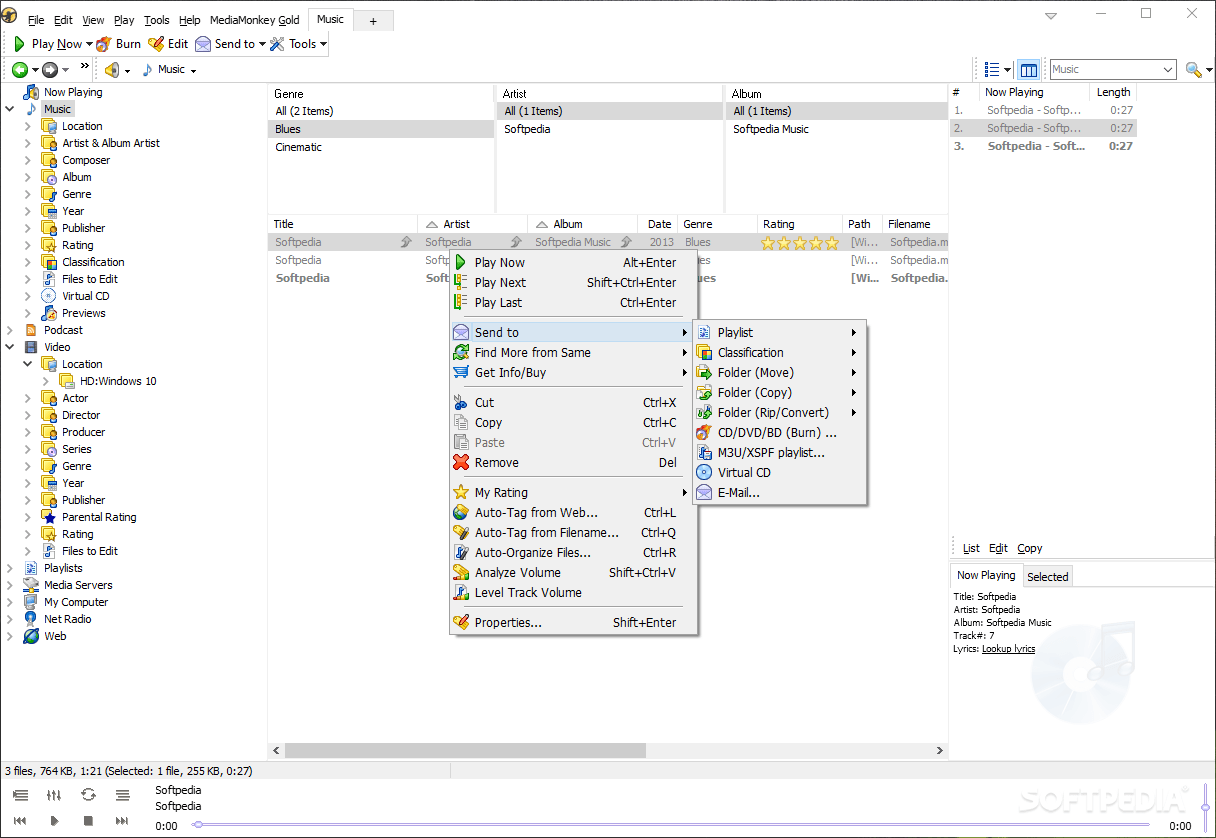The height and width of the screenshot is (838, 1216).
Task: Click the playback seek bar
Action: 675,824
